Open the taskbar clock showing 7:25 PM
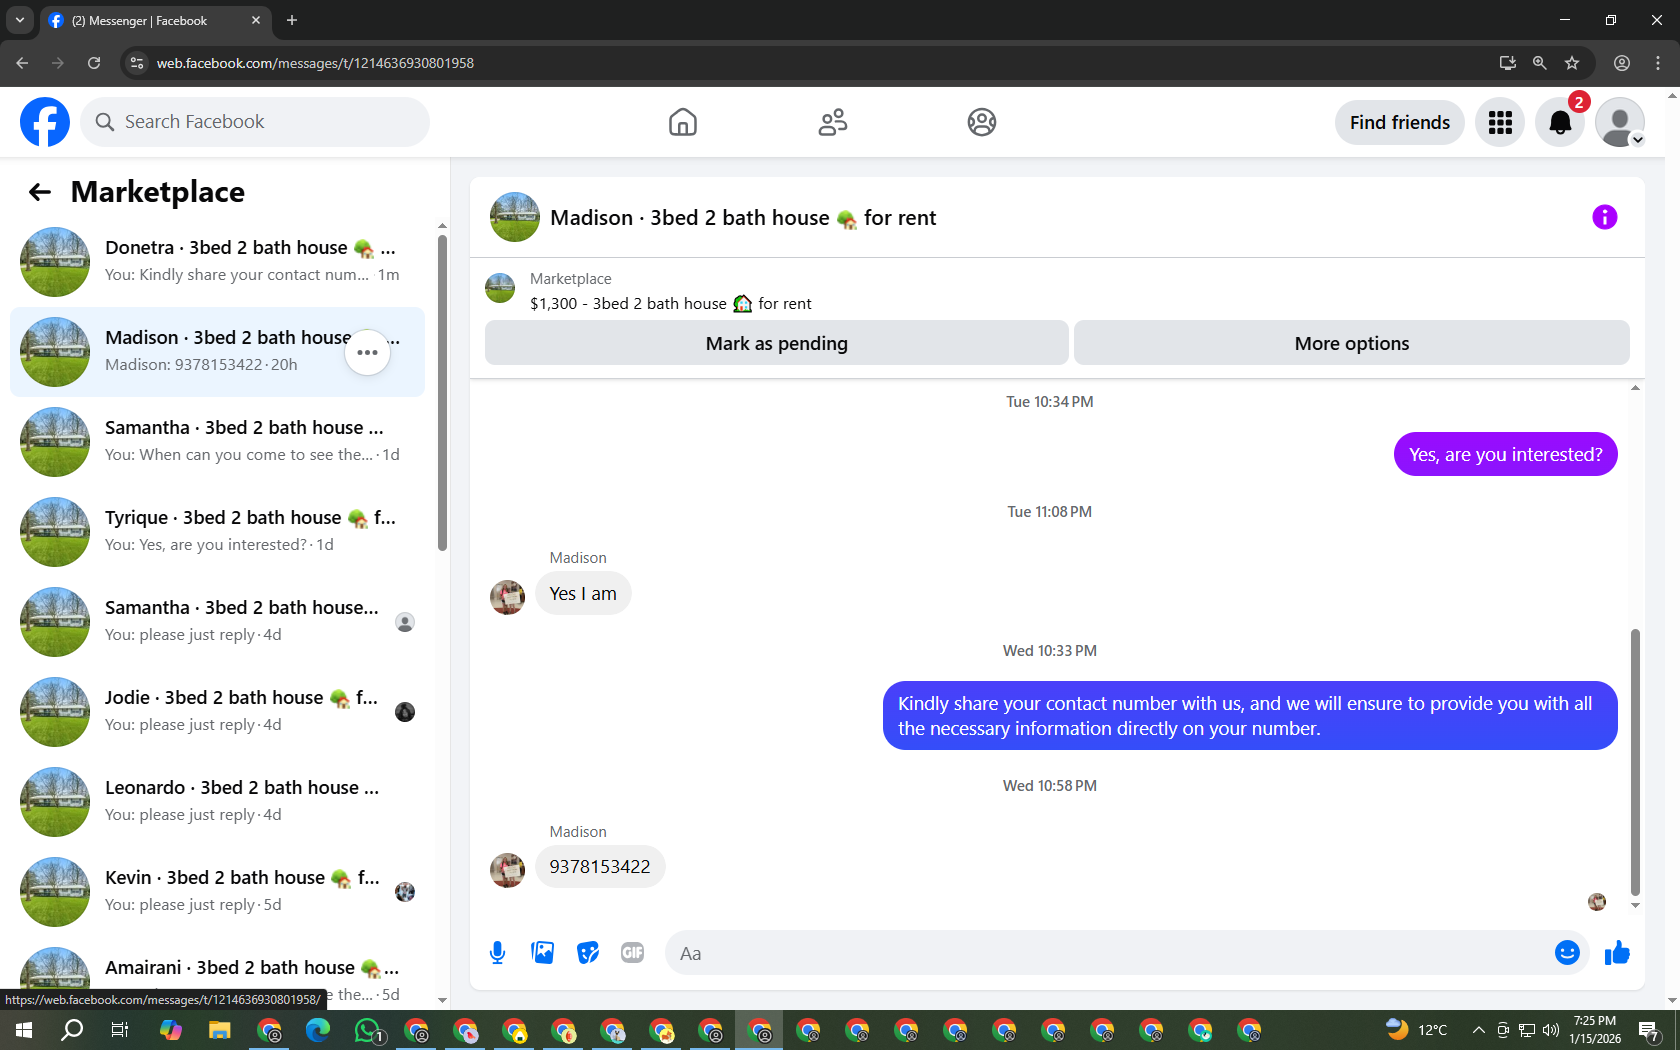This screenshot has height=1050, width=1680. tap(1595, 1030)
